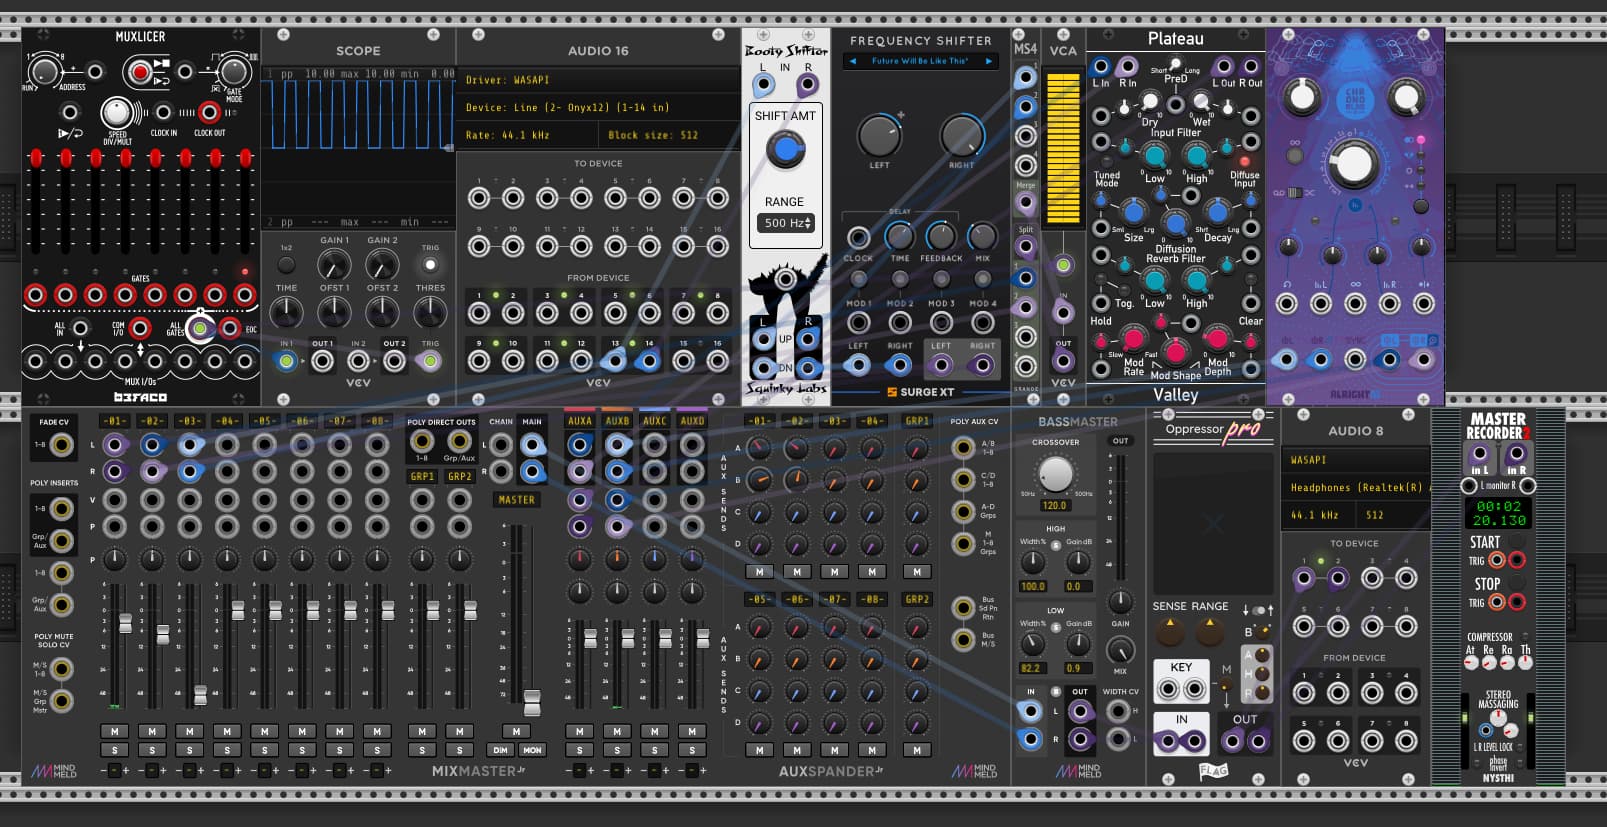Click the Scope OUT 2 jack
The width and height of the screenshot is (1607, 827).
pyautogui.click(x=394, y=361)
